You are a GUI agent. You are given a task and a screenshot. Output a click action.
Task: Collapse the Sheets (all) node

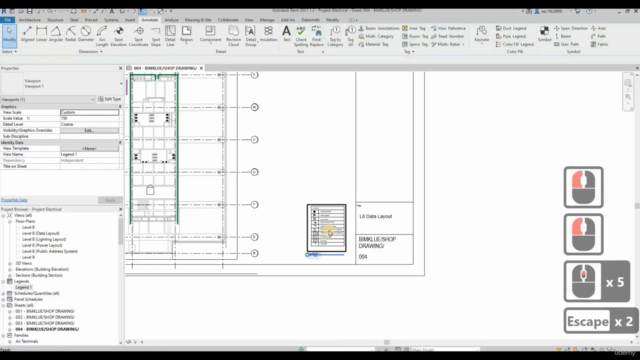(4, 305)
